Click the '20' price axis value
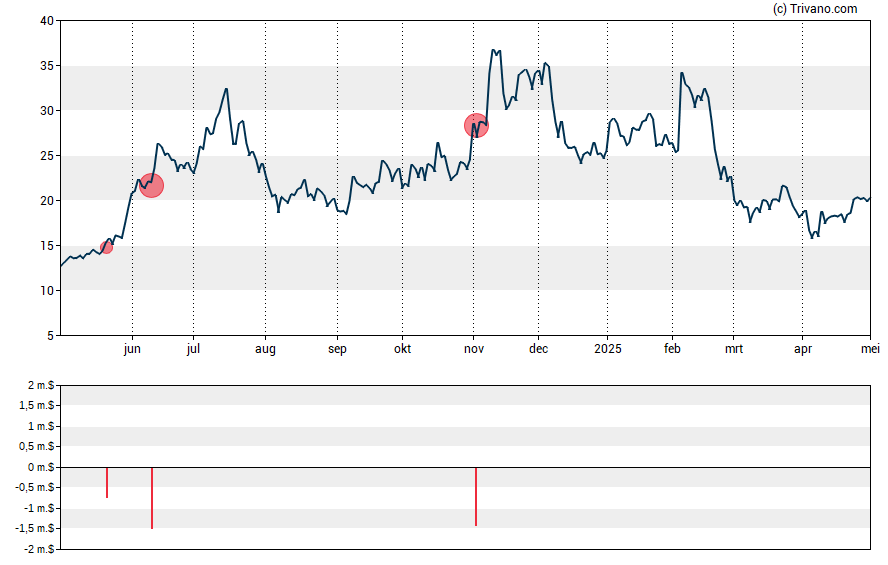The width and height of the screenshot is (888, 565). pos(47,201)
